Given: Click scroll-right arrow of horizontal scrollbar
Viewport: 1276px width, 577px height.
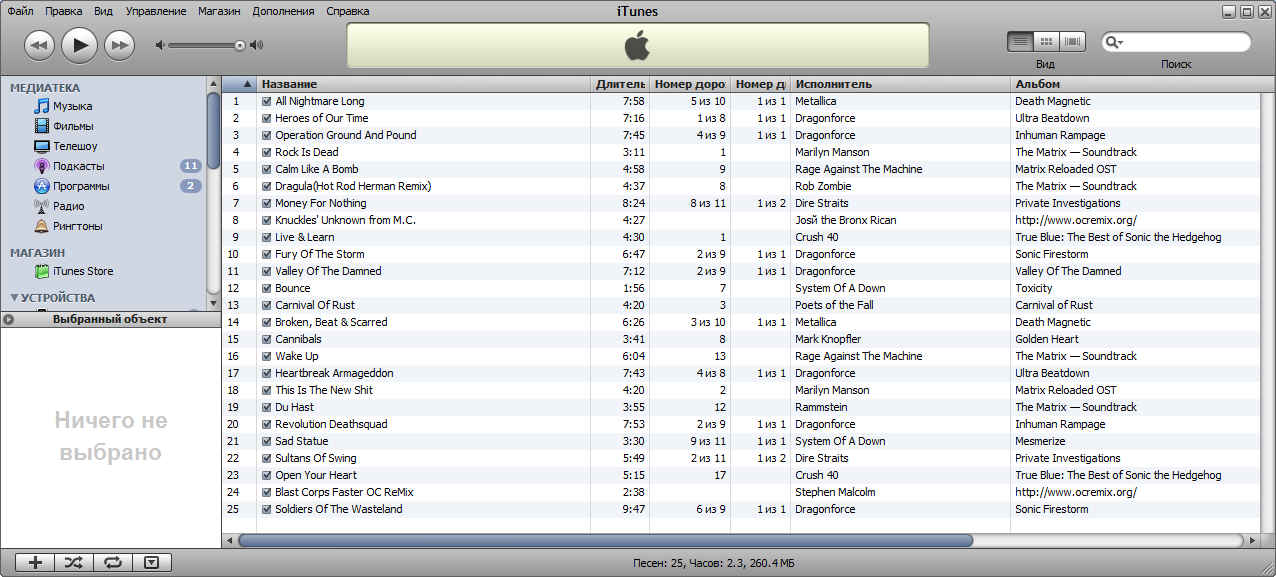Looking at the screenshot, I should [x=1253, y=540].
